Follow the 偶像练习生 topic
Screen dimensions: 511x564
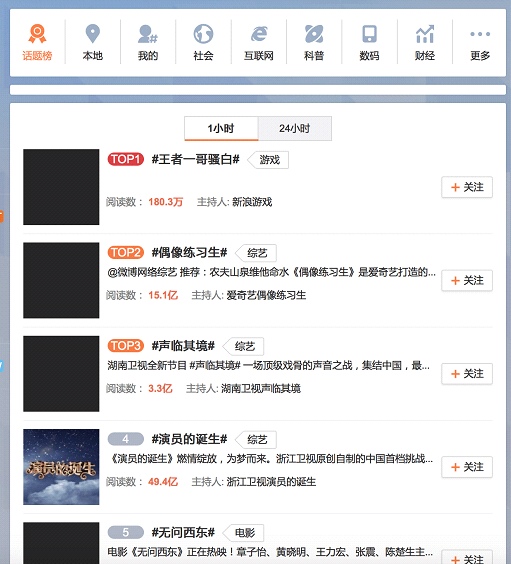pyautogui.click(x=467, y=280)
